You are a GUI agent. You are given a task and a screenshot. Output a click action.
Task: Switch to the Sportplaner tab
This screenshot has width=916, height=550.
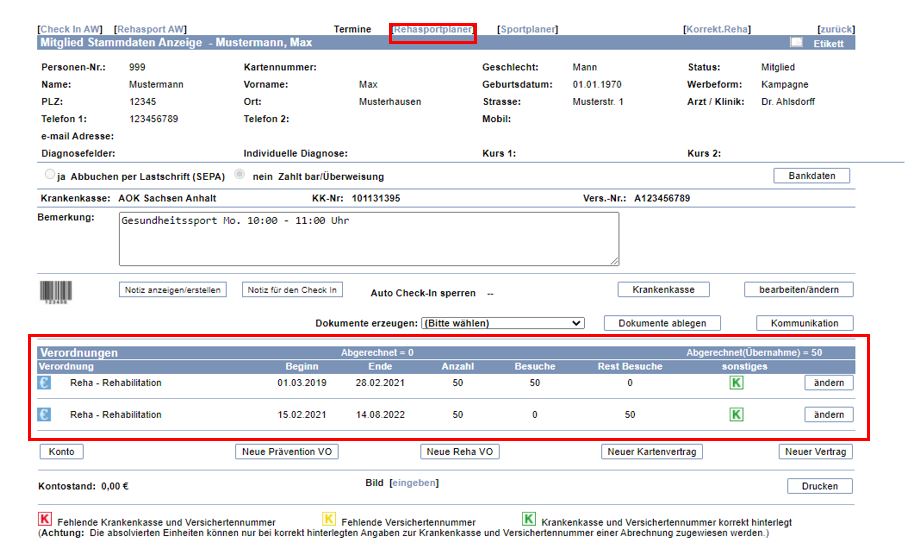(527, 30)
